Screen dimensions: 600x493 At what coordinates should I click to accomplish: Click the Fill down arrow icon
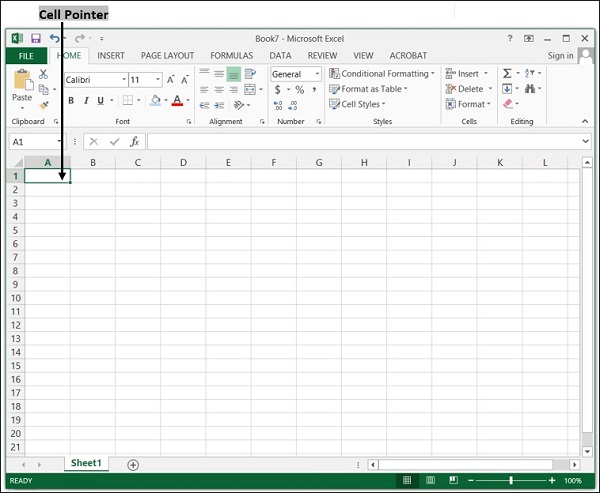click(507, 89)
